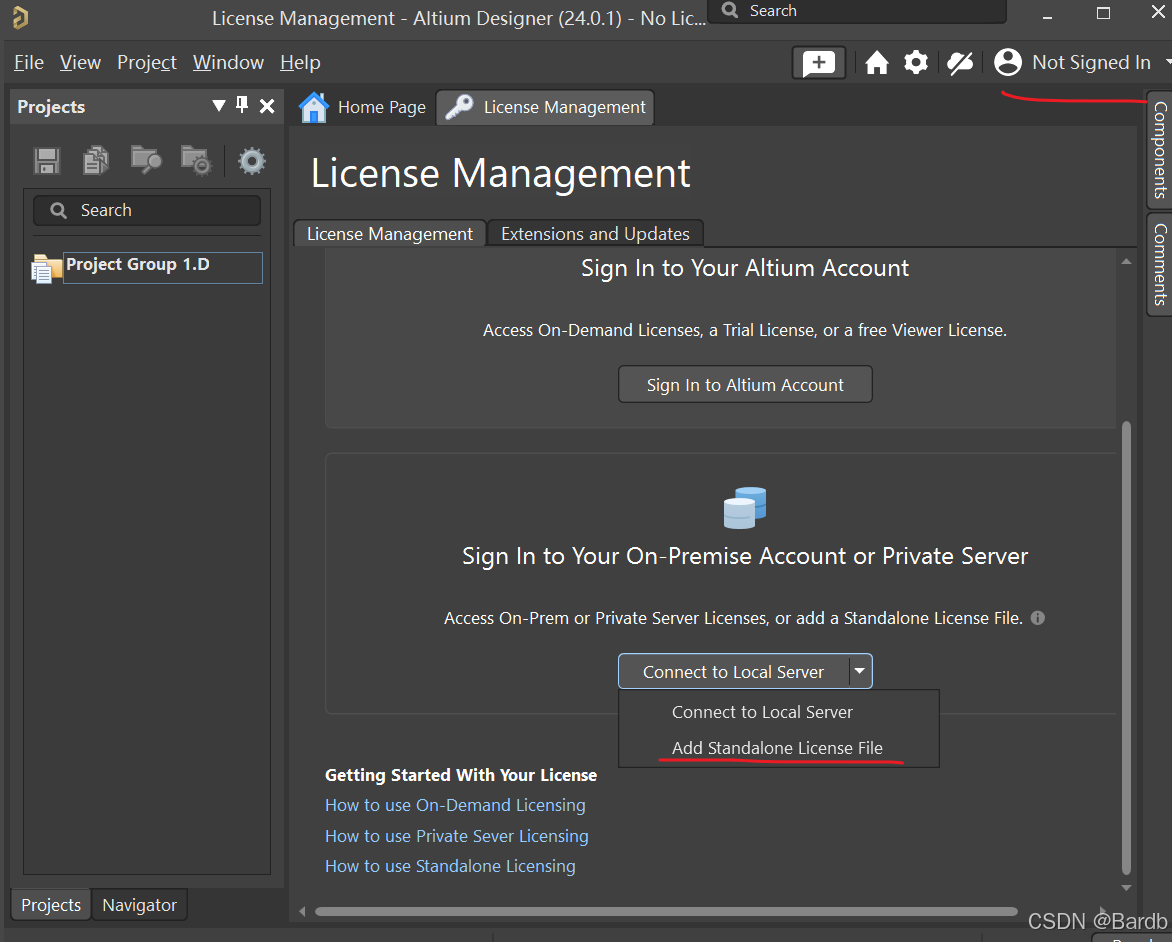
Task: Click the copy documents icon in the Projects panel
Action: click(96, 160)
